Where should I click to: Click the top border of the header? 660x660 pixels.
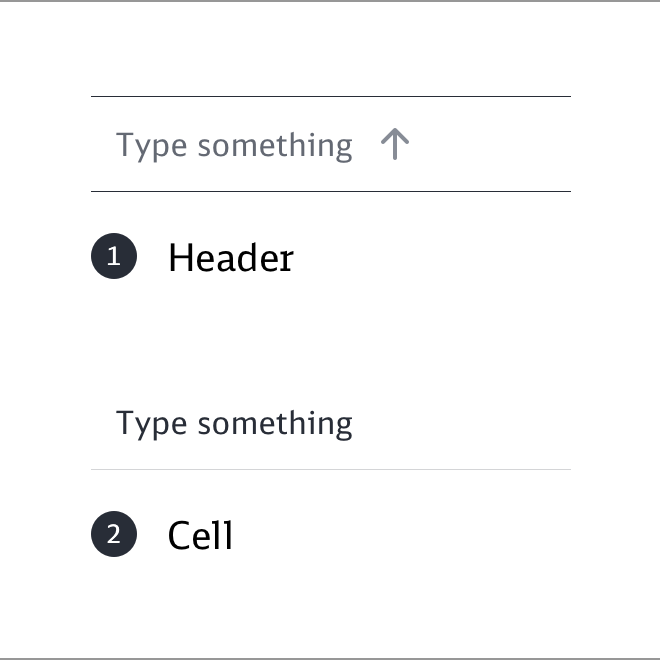pyautogui.click(x=330, y=96)
